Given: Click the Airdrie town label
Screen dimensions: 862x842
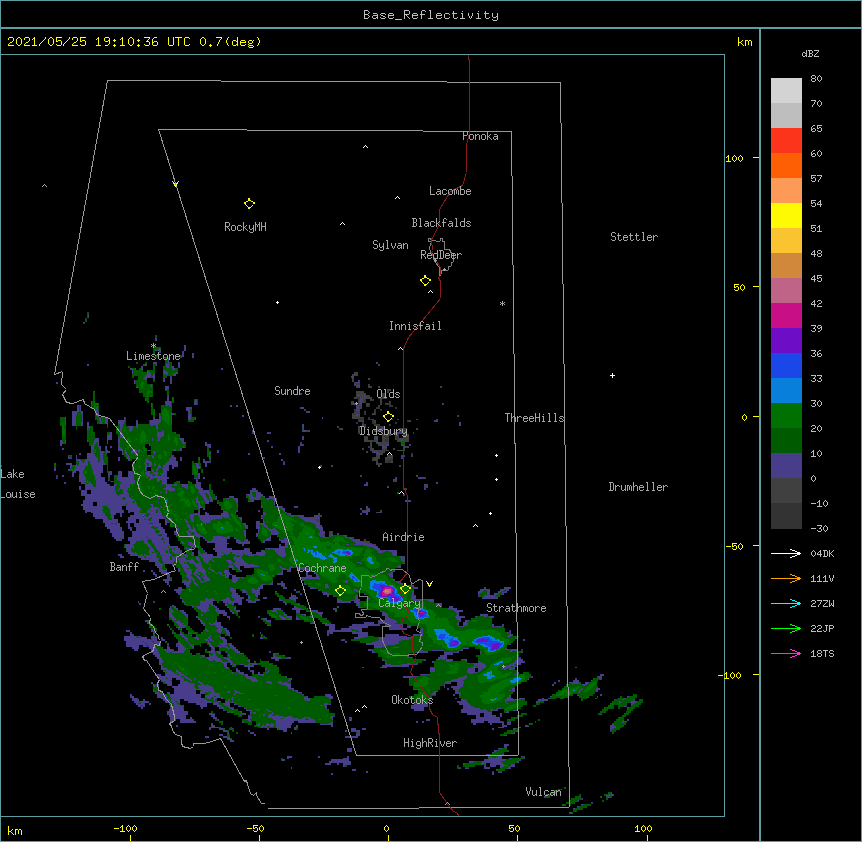Looking at the screenshot, I should coord(404,537).
